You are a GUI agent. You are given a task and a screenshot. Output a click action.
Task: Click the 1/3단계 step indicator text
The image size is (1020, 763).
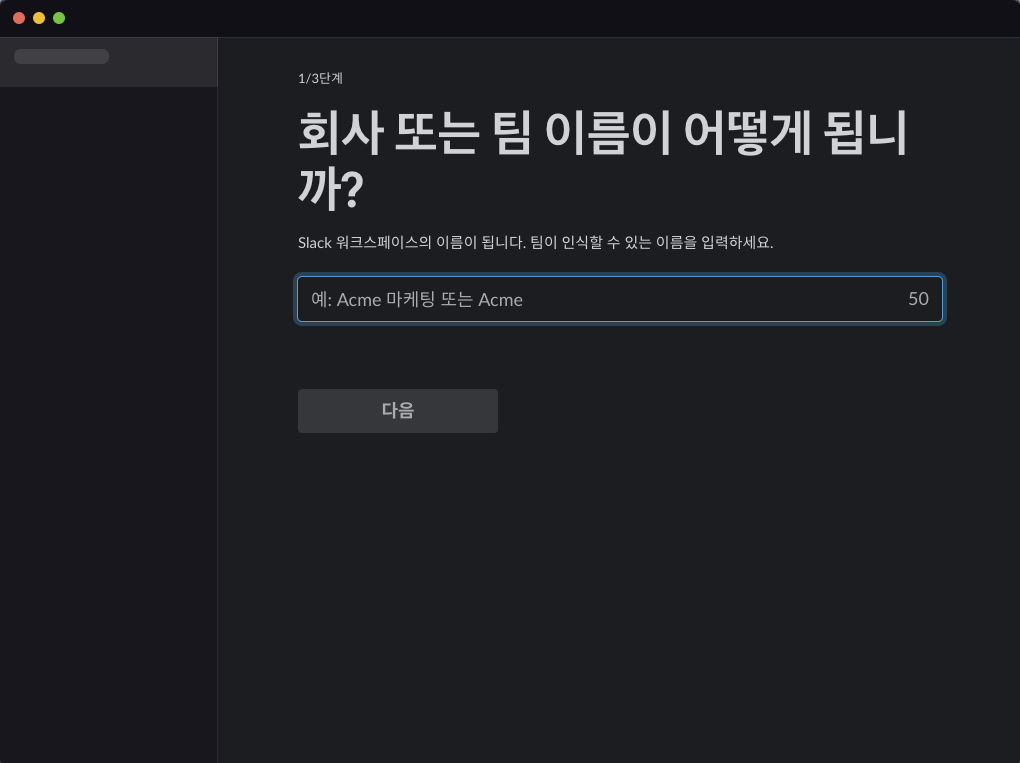point(320,78)
